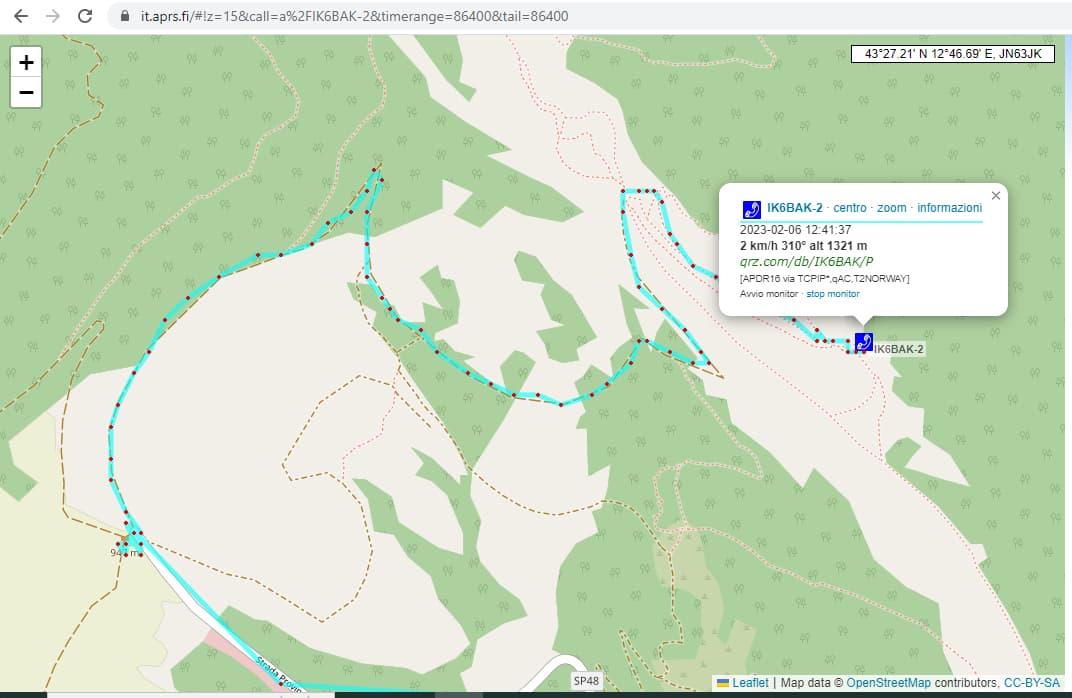The image size is (1072, 698).
Task: Click the blue IK6BAK-2 station icon in popup
Action: point(751,208)
